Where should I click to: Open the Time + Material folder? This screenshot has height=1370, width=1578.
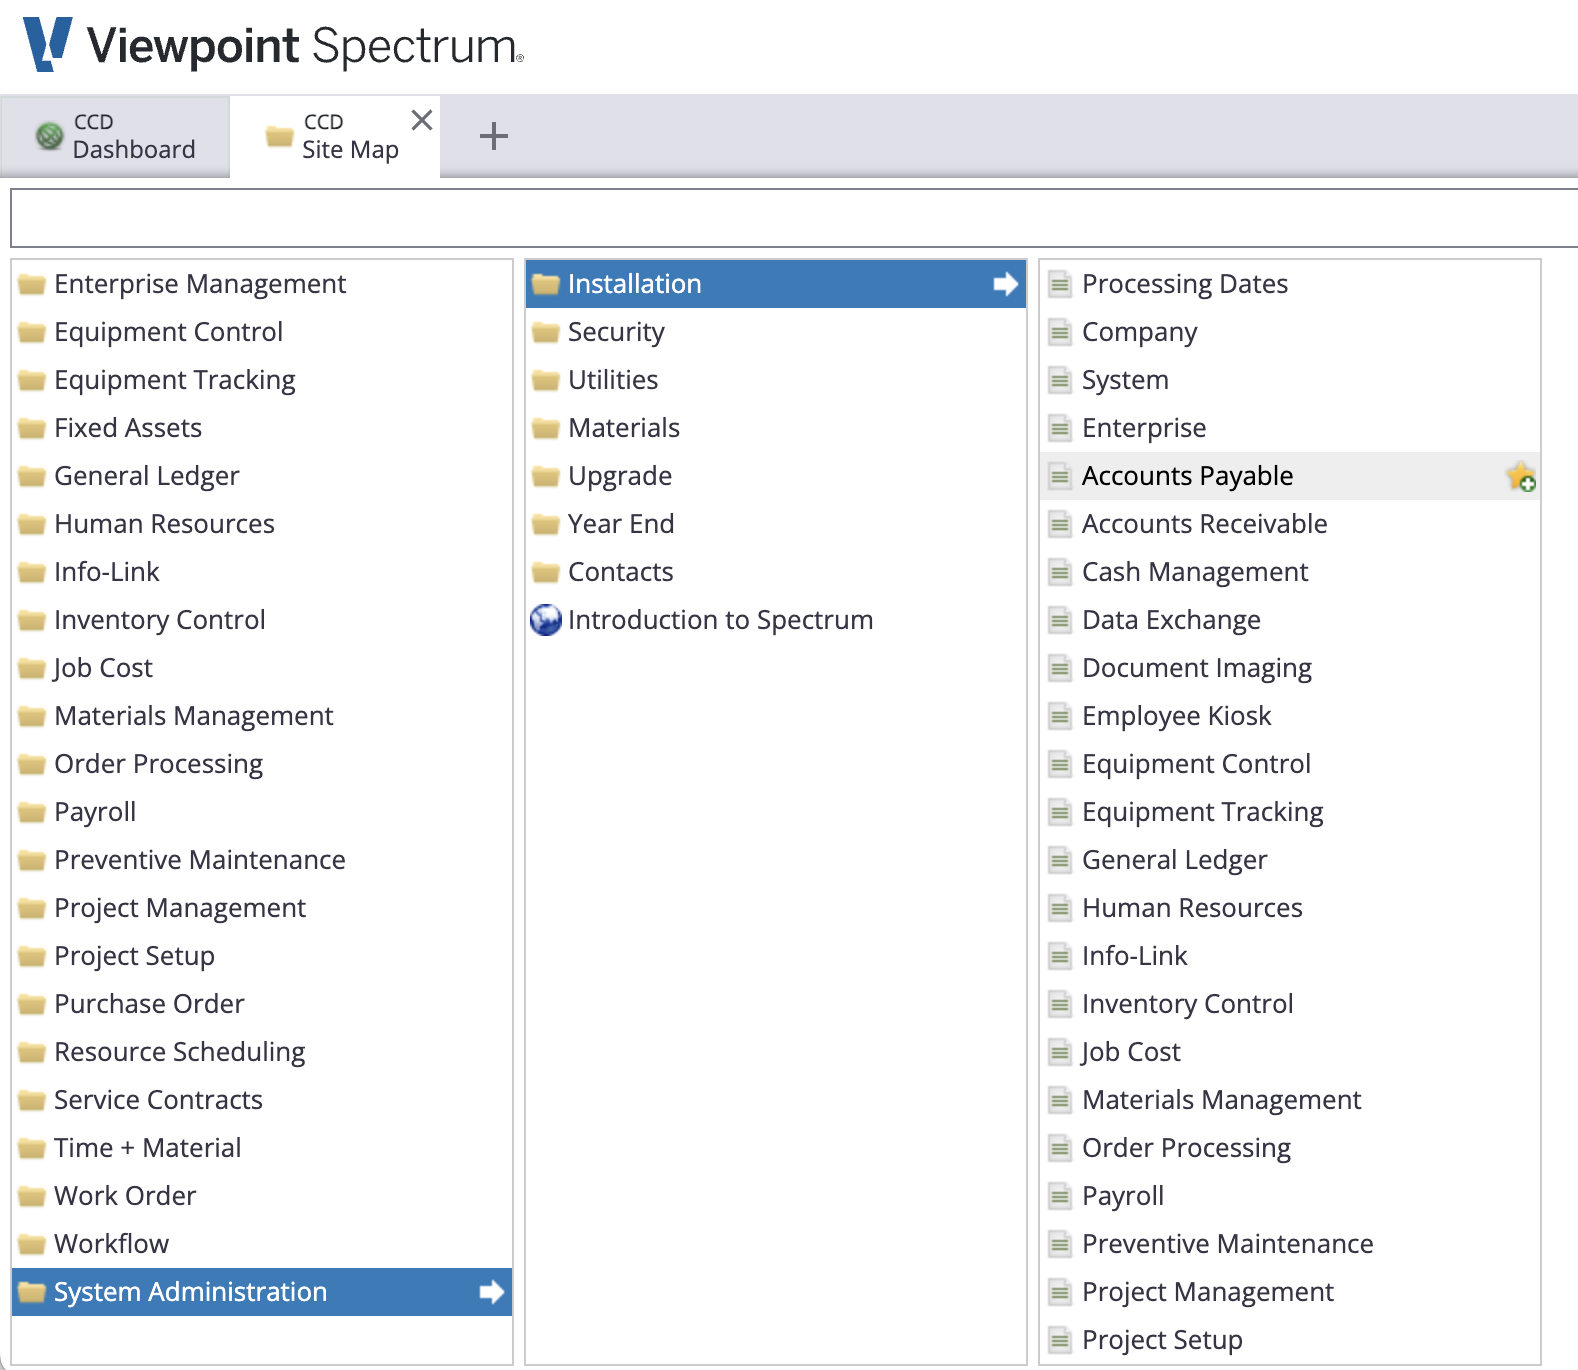(262, 1148)
